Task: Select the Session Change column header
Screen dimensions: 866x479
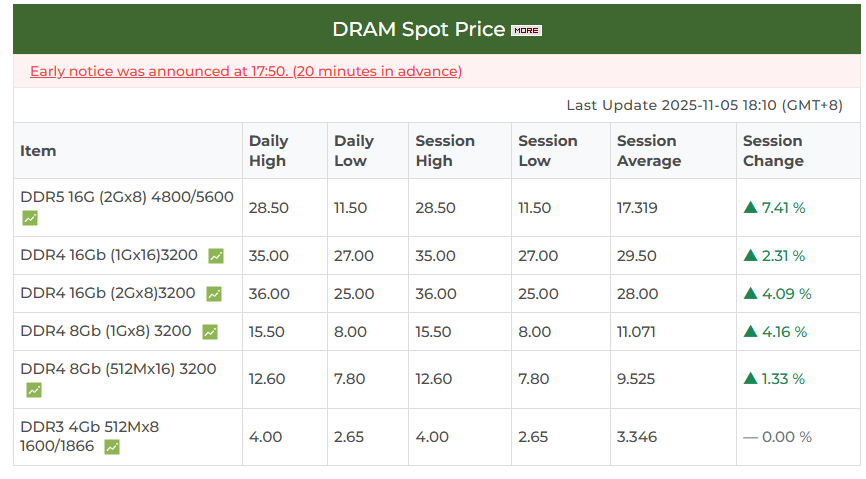Action: [773, 151]
